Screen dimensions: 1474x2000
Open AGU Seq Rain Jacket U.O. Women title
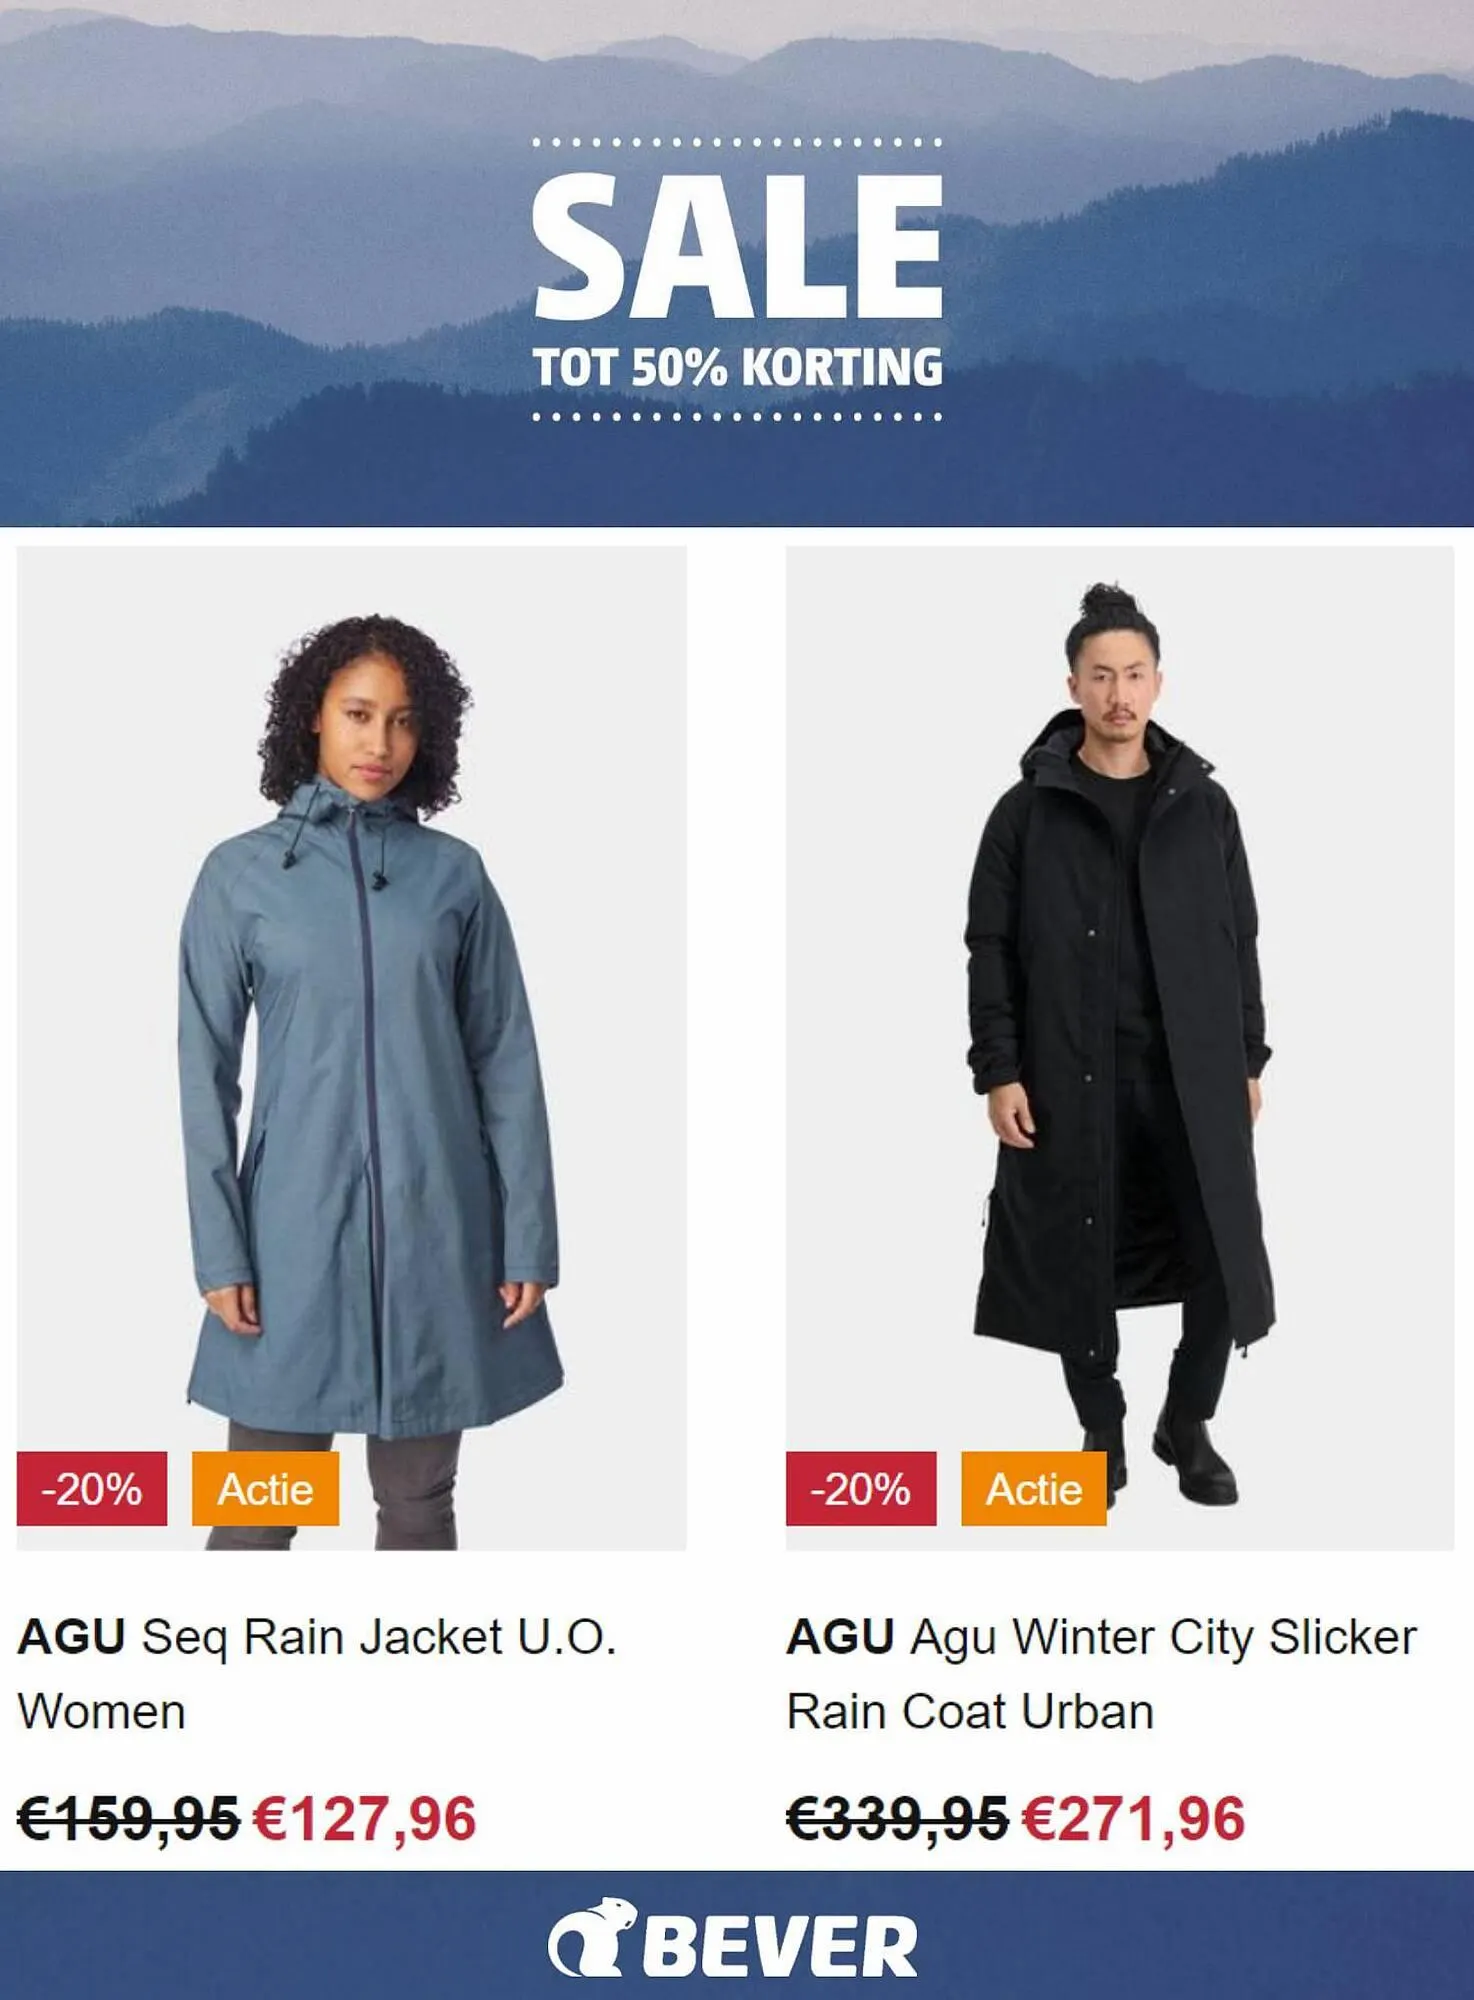[317, 1674]
